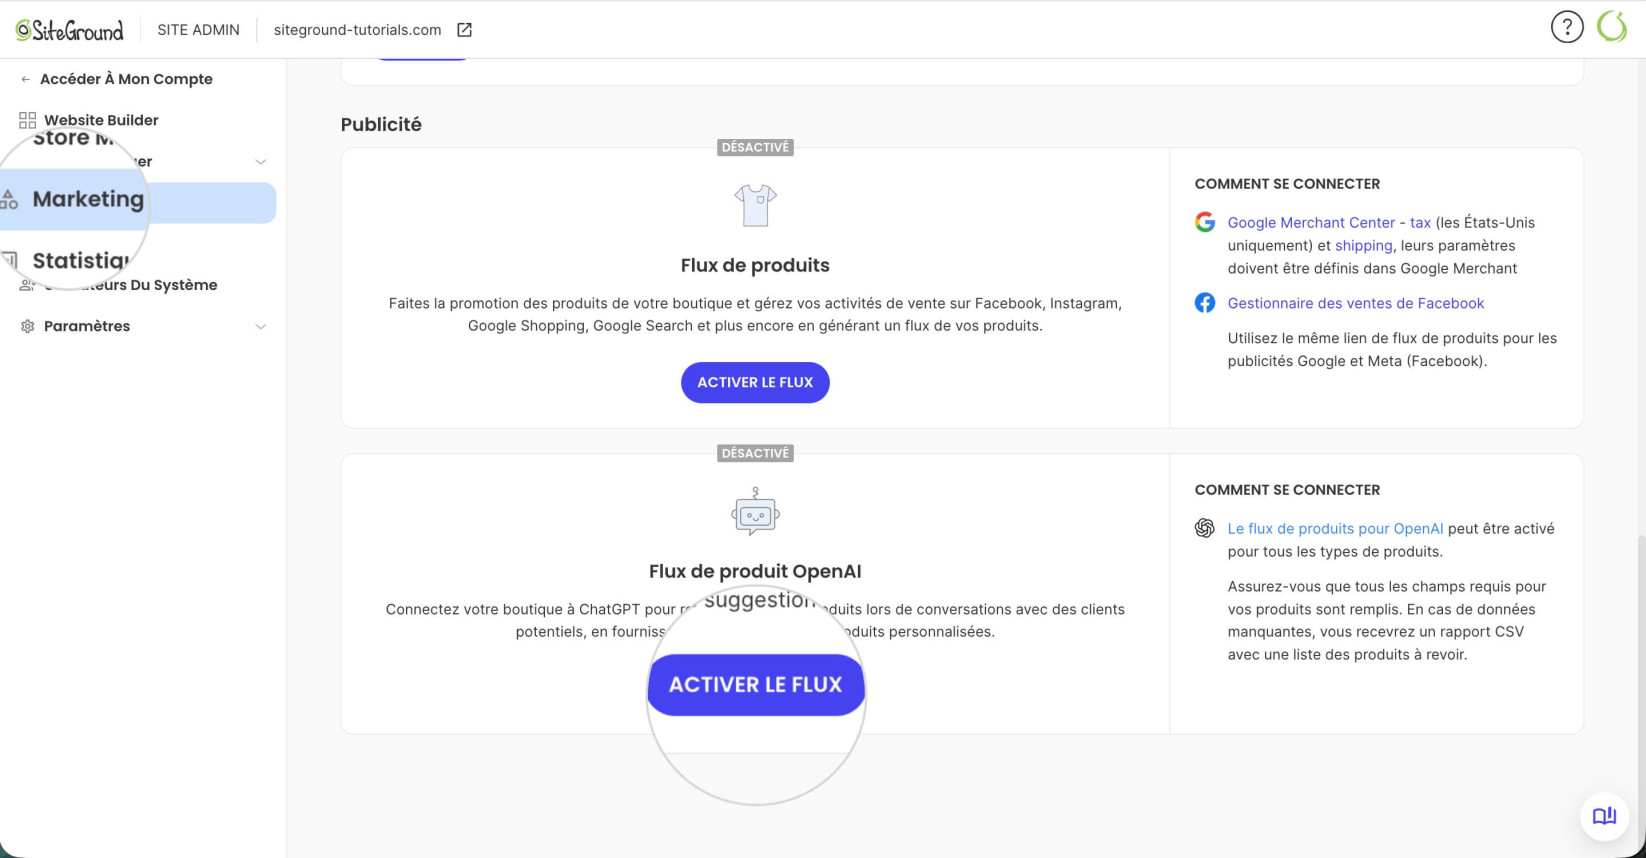
Task: Open Website Builder in sidebar
Action: pyautogui.click(x=101, y=120)
